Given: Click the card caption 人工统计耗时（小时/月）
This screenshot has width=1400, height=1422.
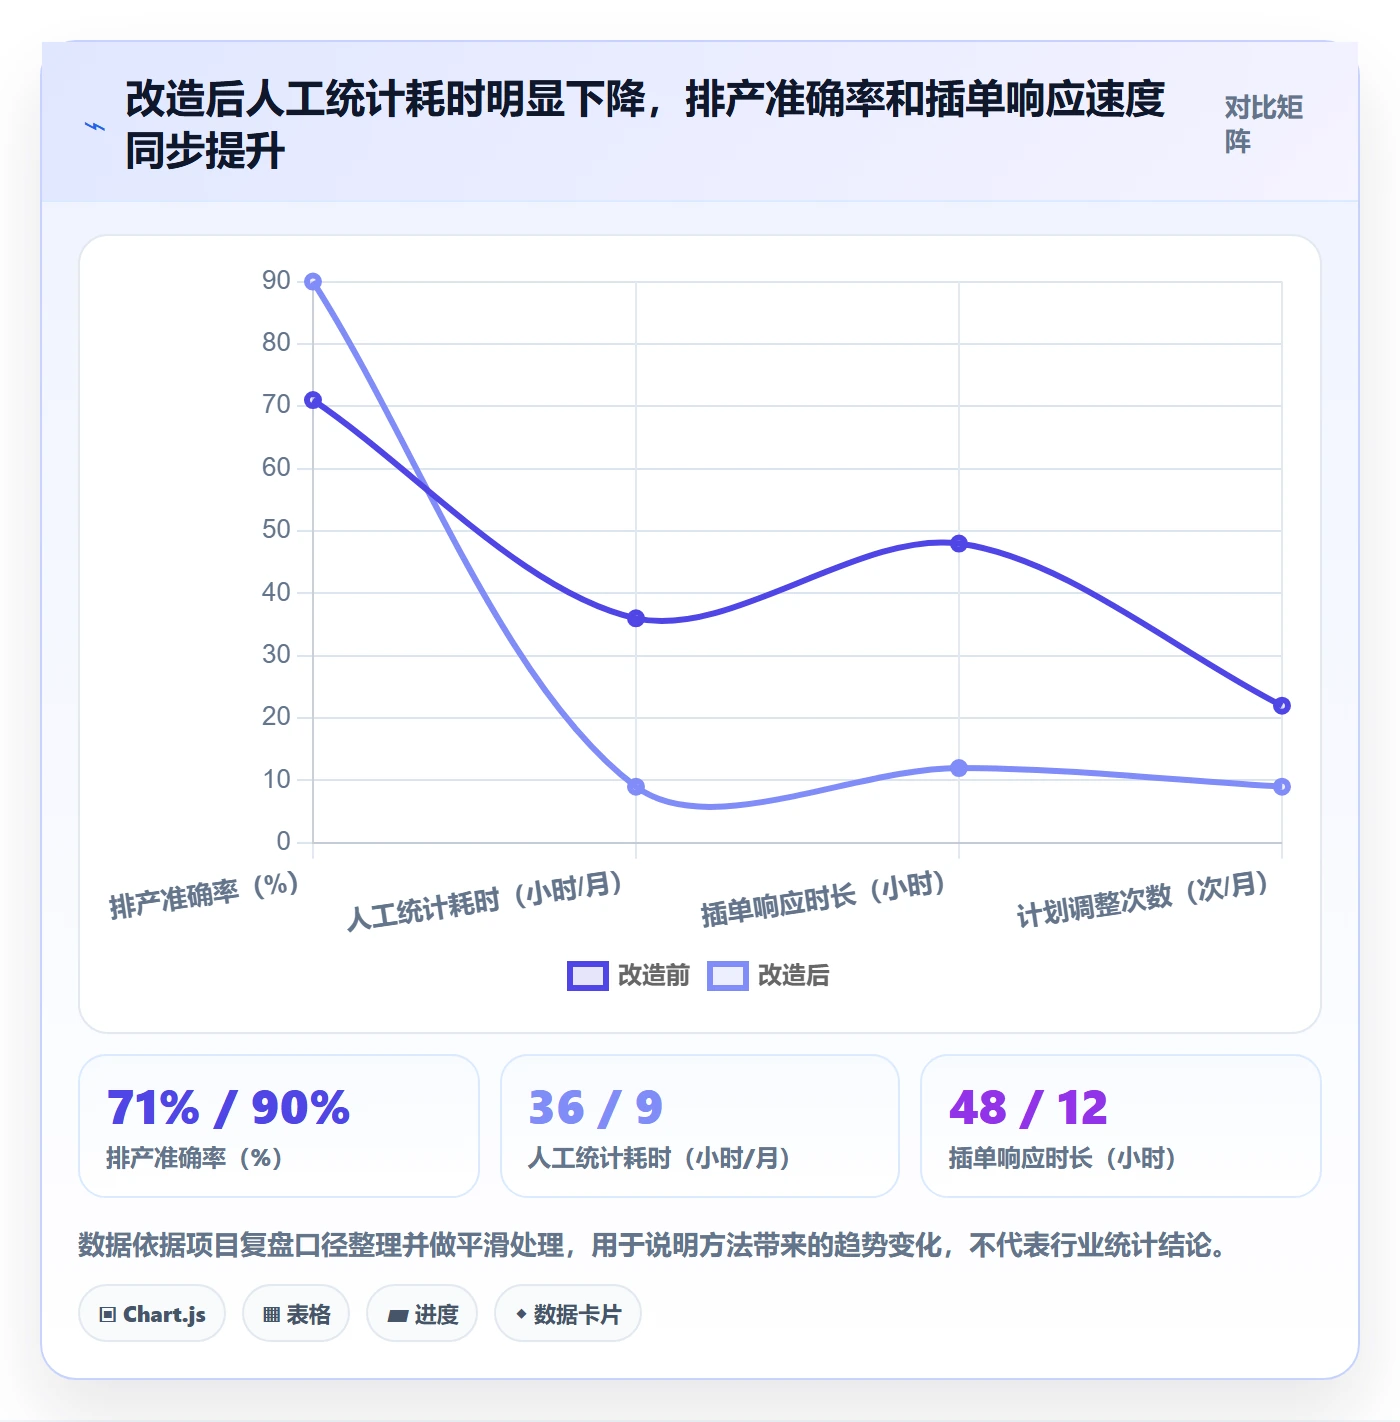Looking at the screenshot, I should pos(659,1158).
